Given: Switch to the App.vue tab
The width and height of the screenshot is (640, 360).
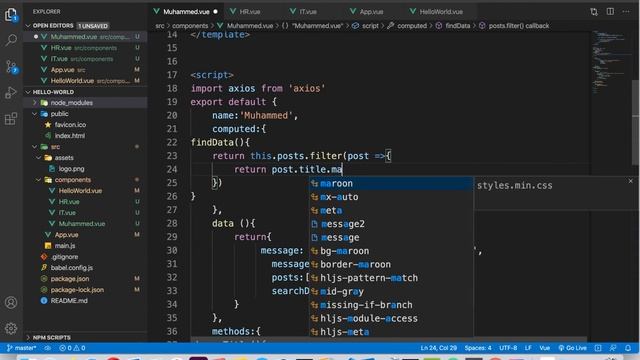Looking at the screenshot, I should 371,12.
